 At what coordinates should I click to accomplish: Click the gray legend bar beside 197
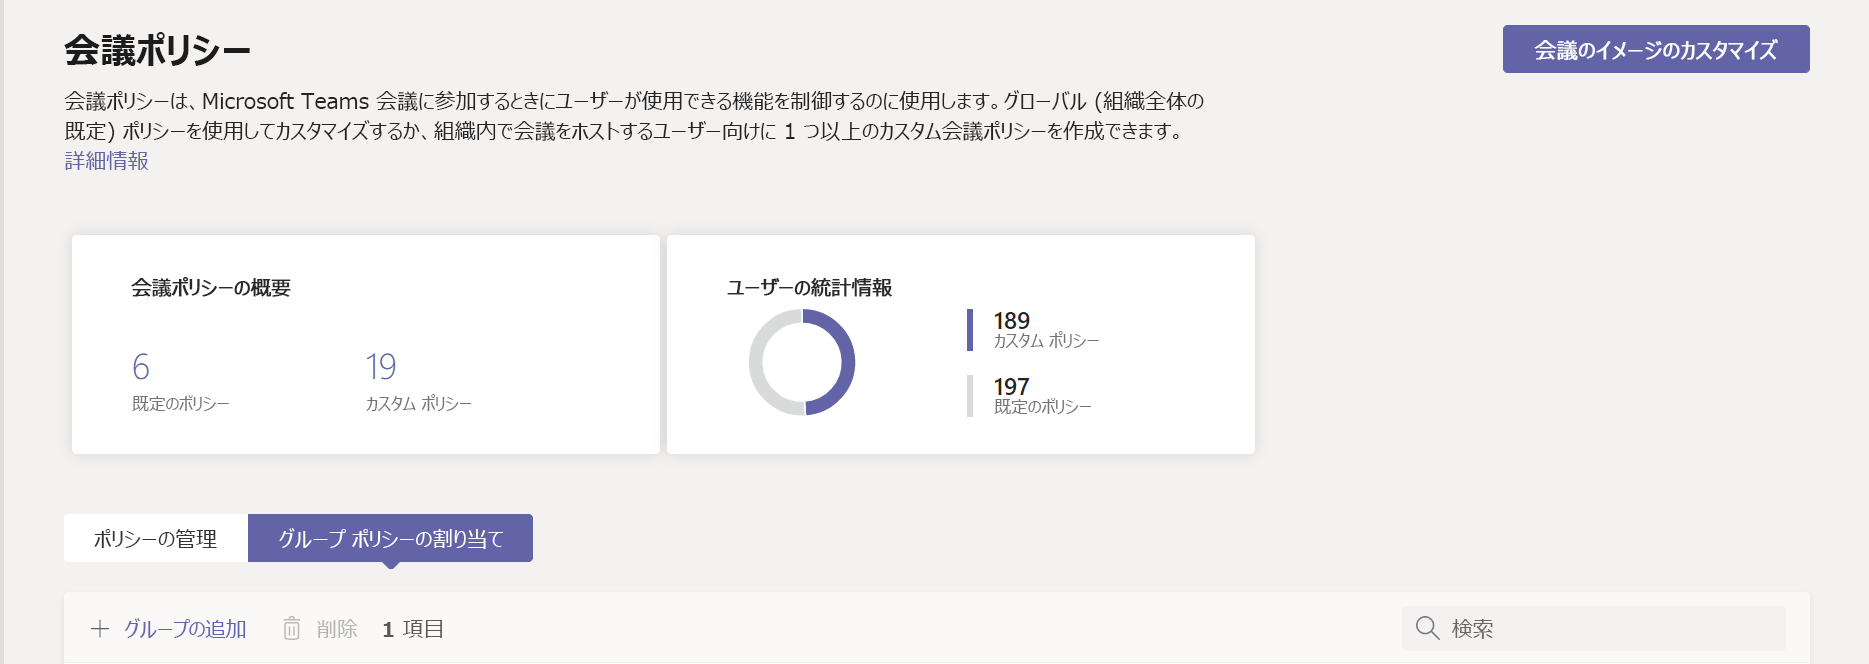[x=969, y=396]
